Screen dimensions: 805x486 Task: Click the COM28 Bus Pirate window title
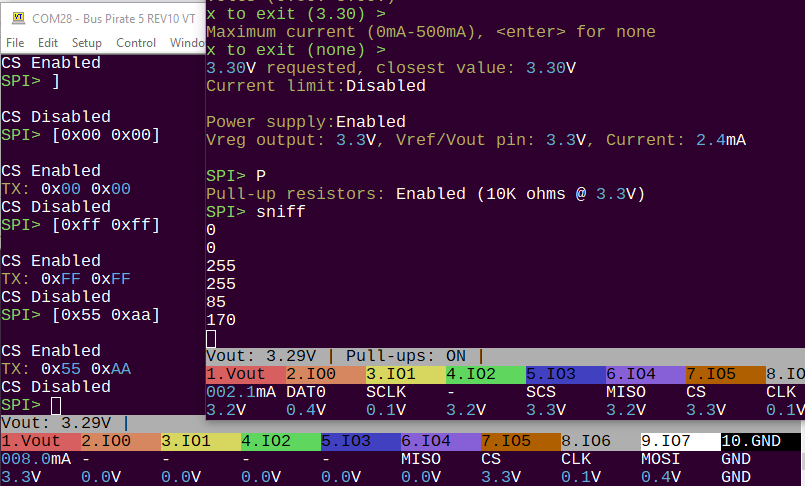click(x=113, y=18)
